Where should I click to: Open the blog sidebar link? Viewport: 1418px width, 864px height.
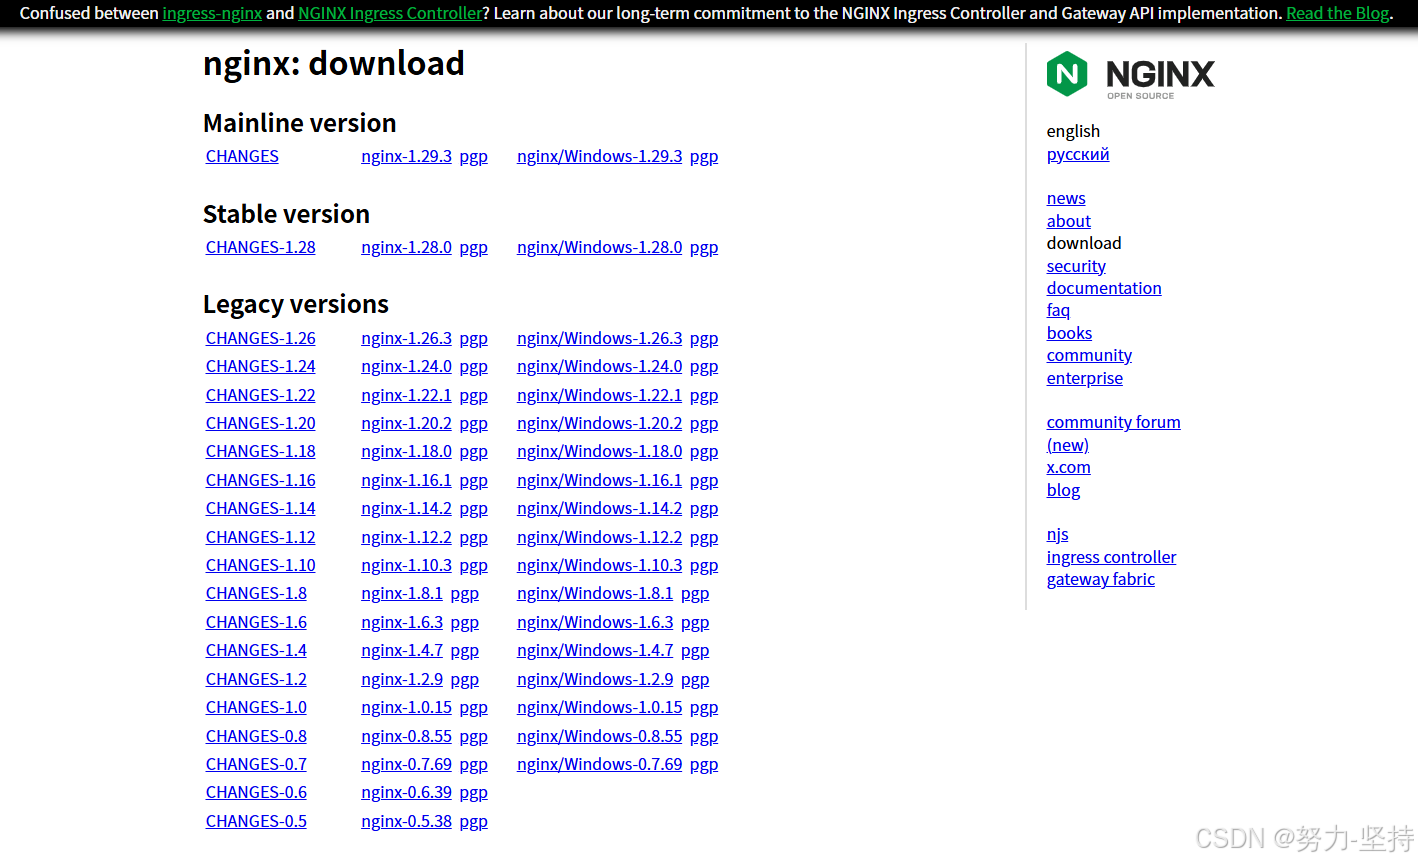pos(1063,490)
